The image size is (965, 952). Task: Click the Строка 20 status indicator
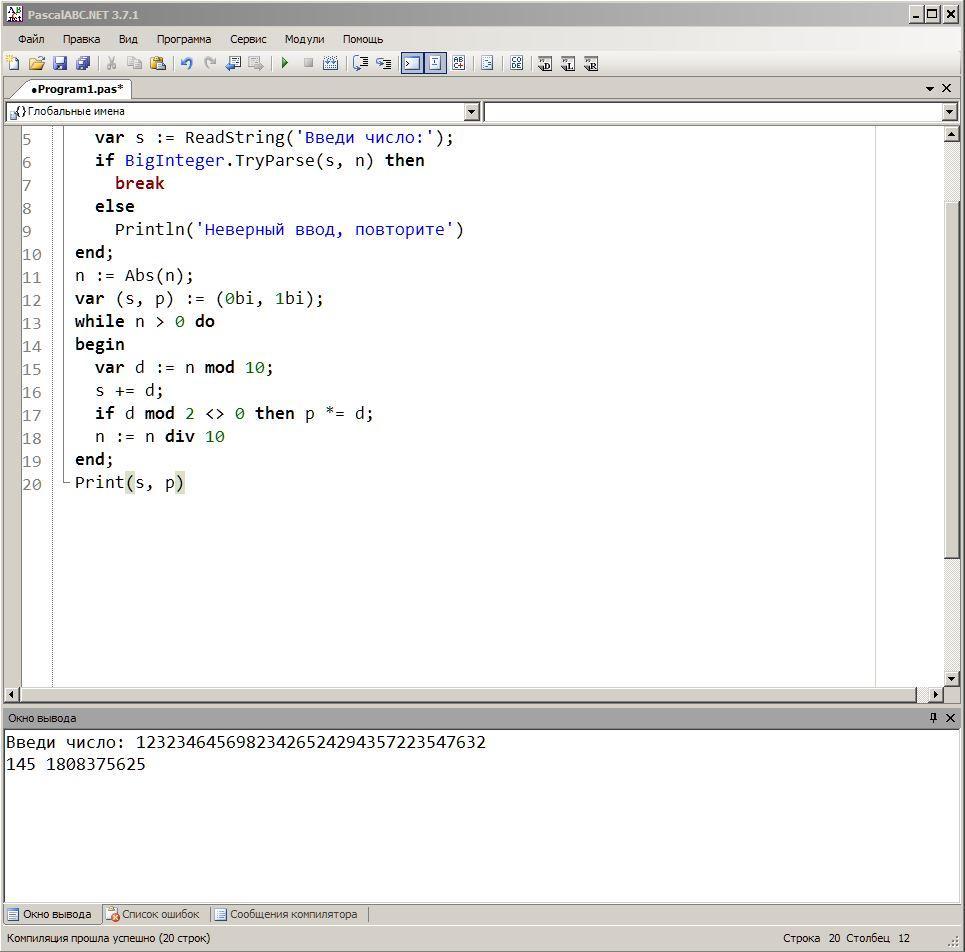[x=811, y=938]
